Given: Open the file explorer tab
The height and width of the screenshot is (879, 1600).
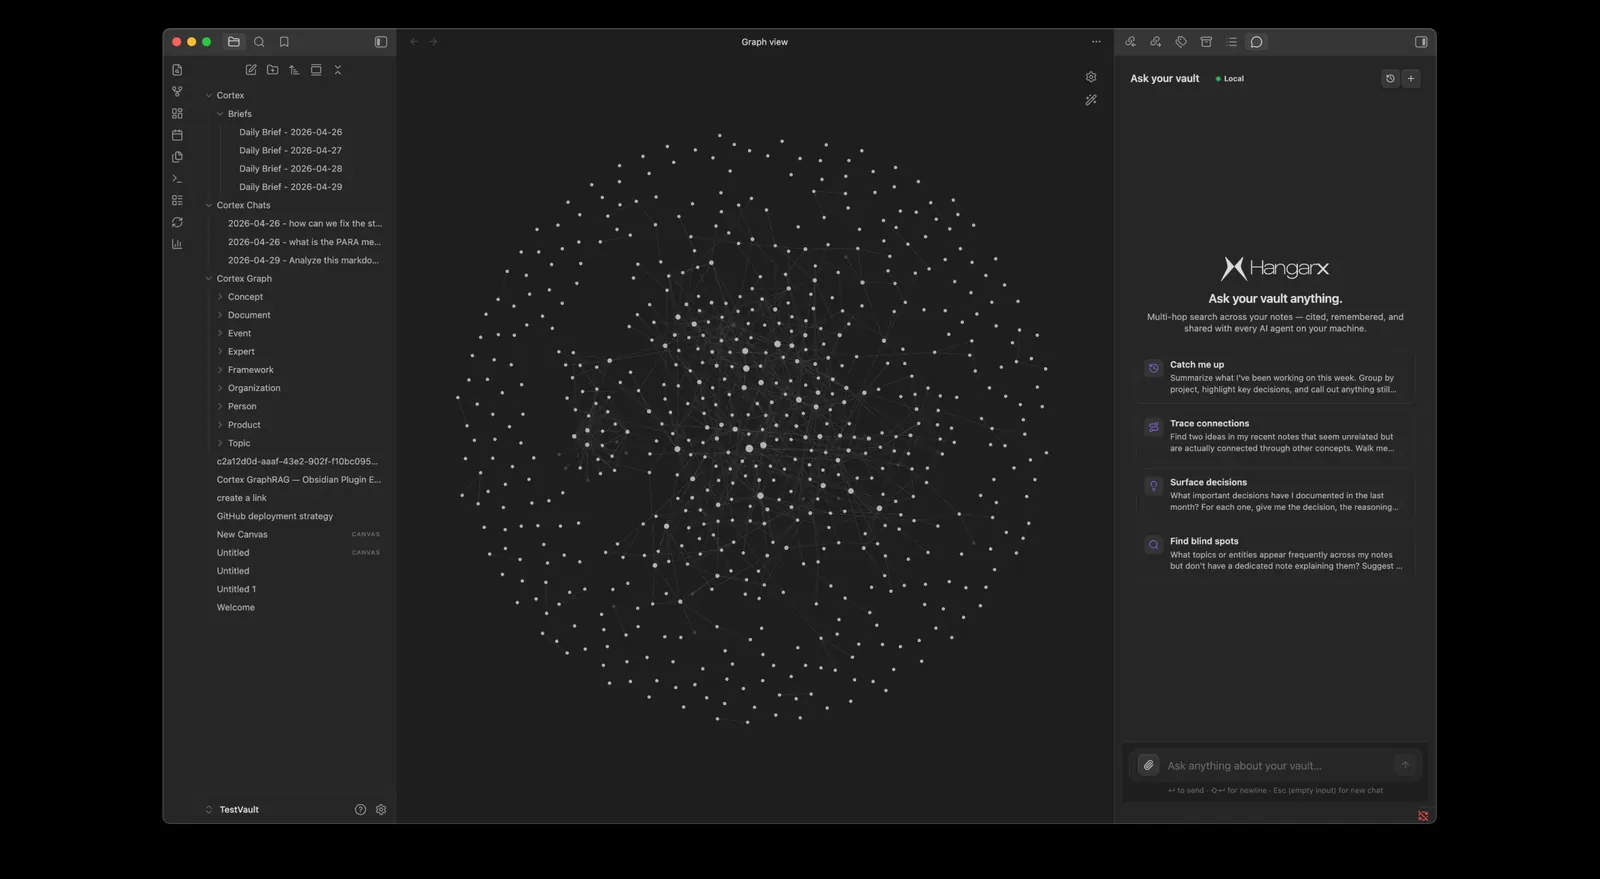Looking at the screenshot, I should [234, 42].
